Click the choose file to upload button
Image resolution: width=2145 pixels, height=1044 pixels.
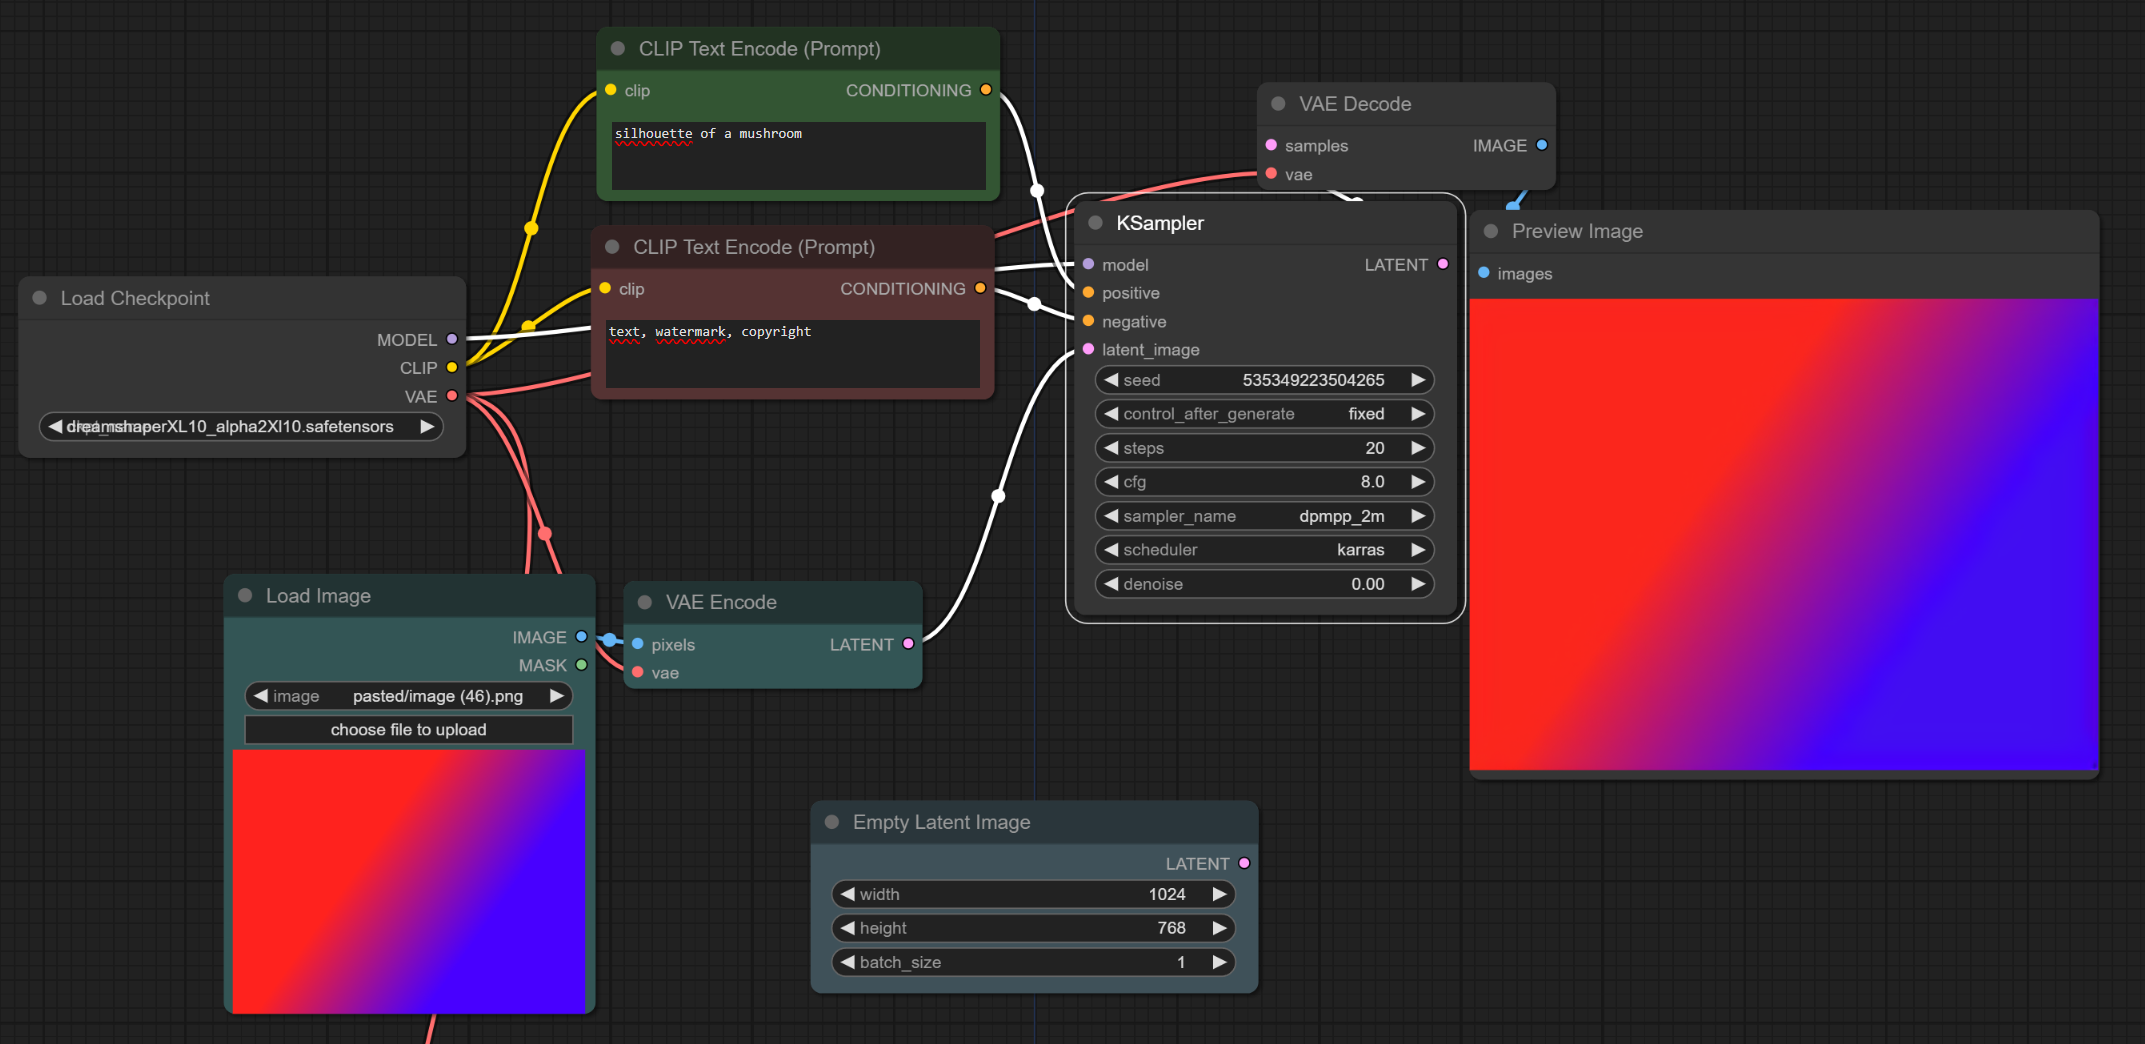click(408, 730)
